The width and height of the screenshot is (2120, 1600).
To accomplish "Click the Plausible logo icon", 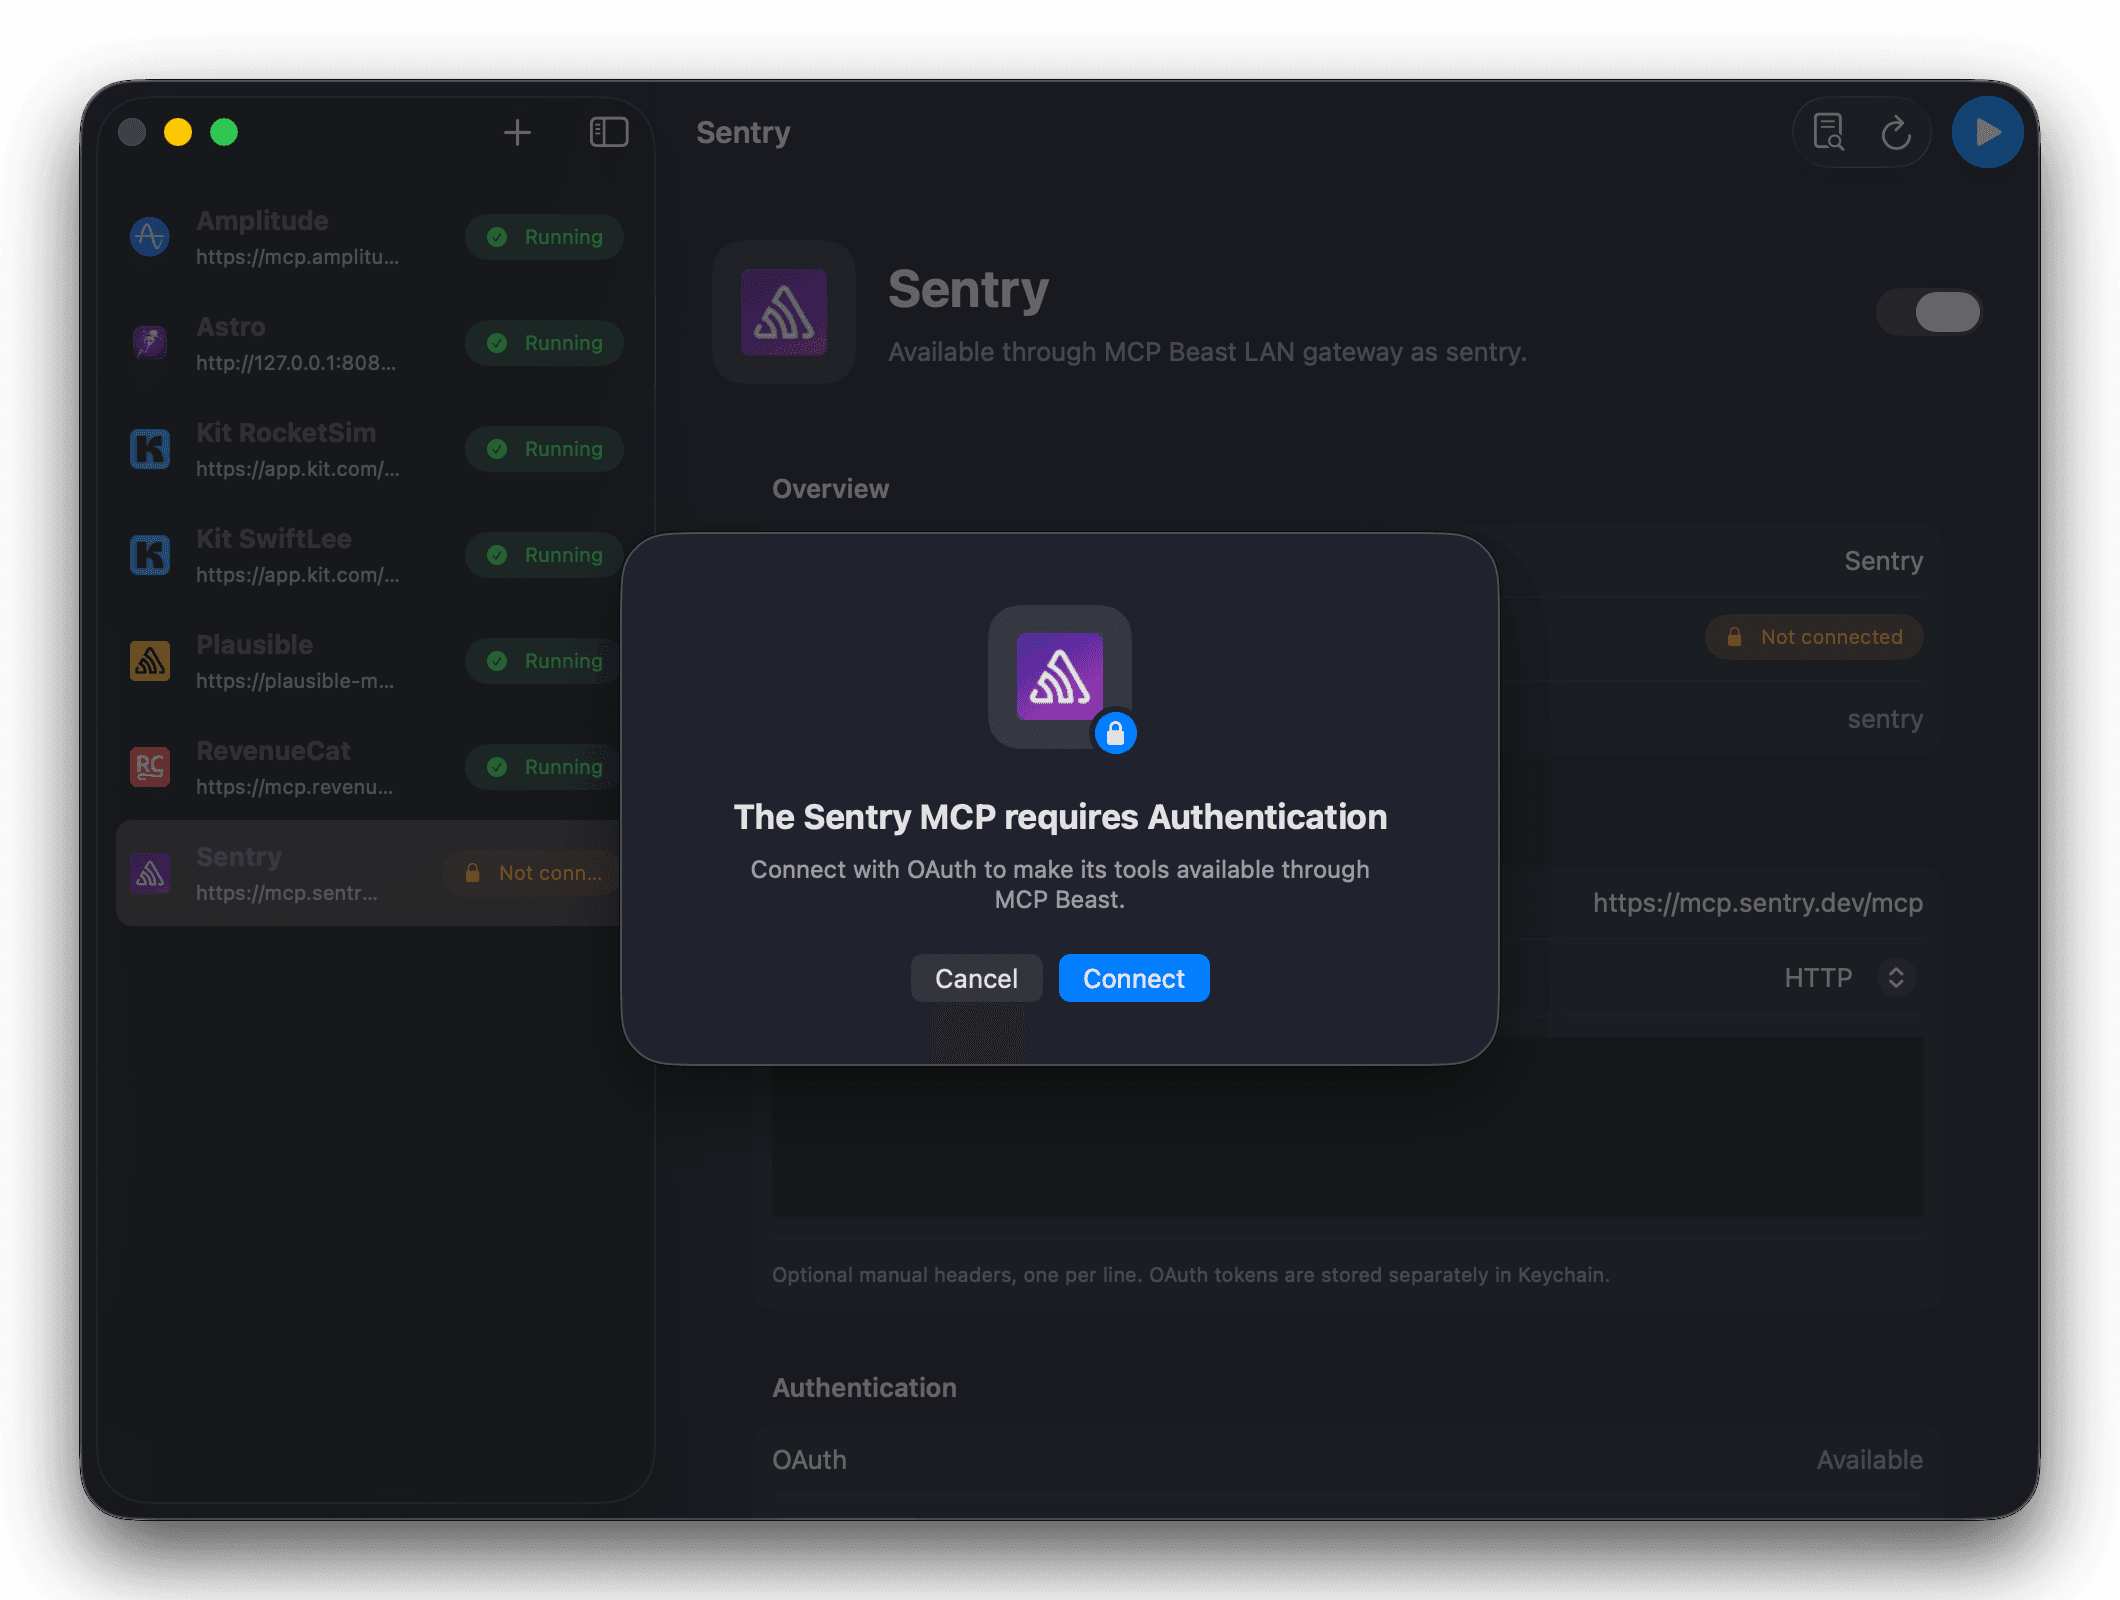I will click(150, 661).
